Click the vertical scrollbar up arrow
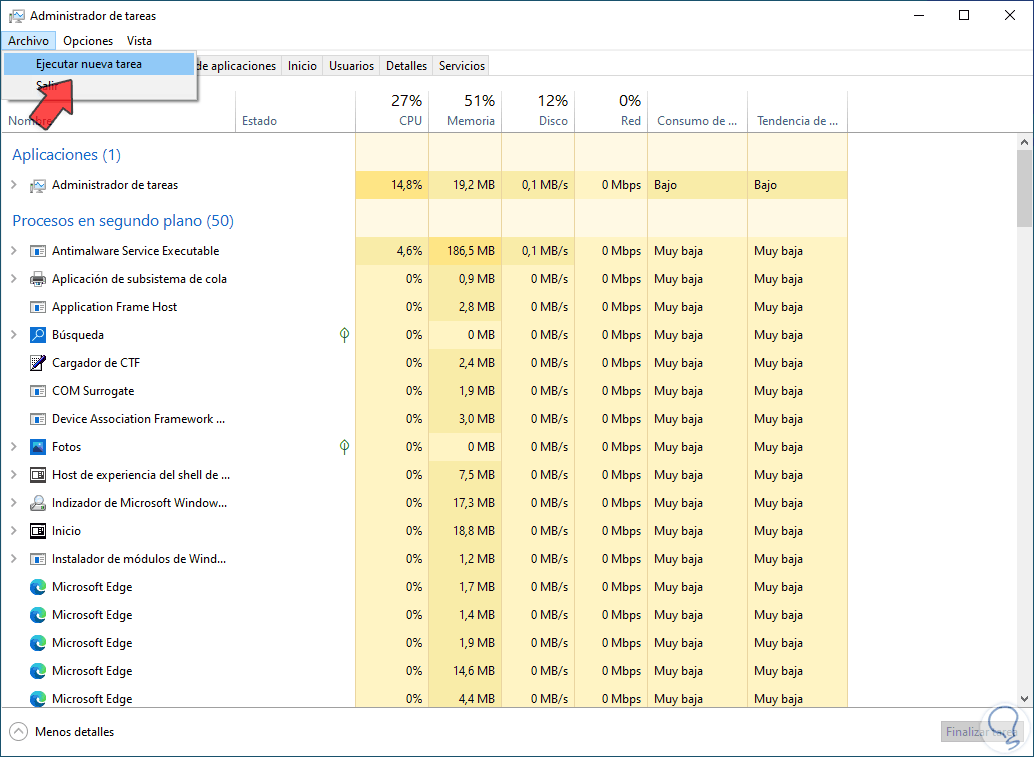The height and width of the screenshot is (757, 1034). [1024, 142]
